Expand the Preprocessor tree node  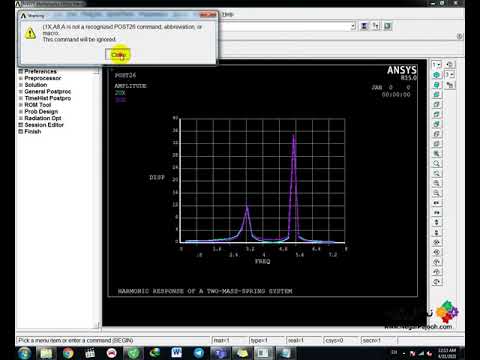click(x=21, y=78)
